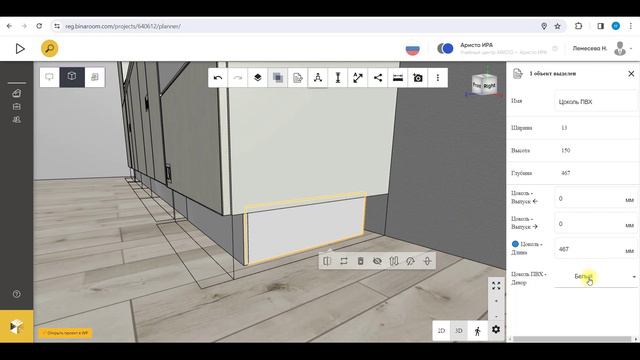Activate the diagonal measure arrow tool
This screenshot has width=640, height=360.
tap(358, 78)
